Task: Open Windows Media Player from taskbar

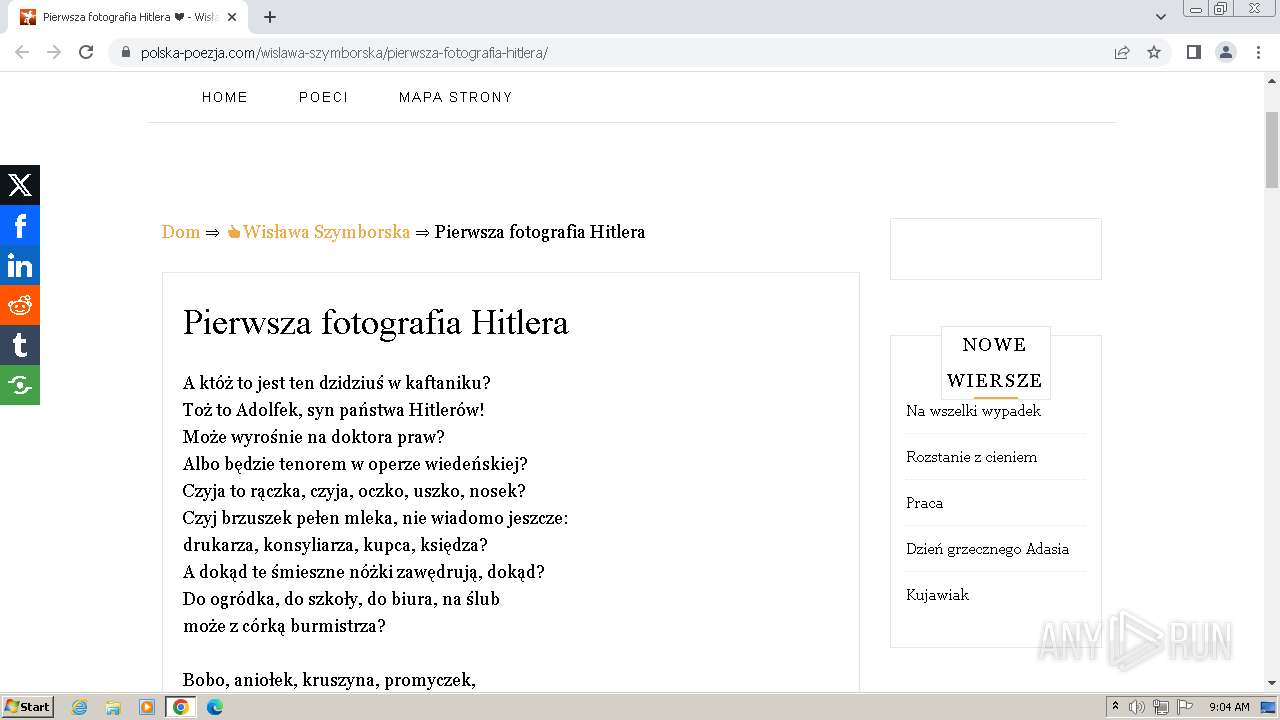Action: click(x=147, y=707)
